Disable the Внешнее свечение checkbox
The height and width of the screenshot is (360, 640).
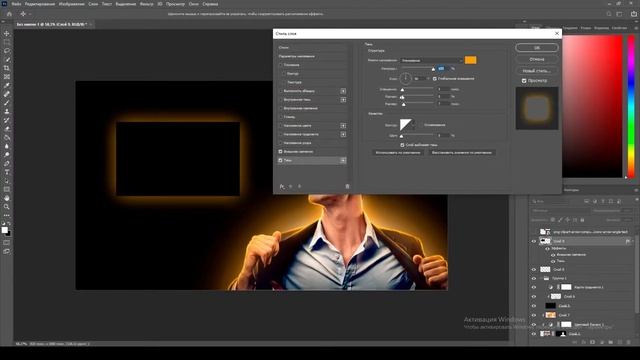coord(280,151)
